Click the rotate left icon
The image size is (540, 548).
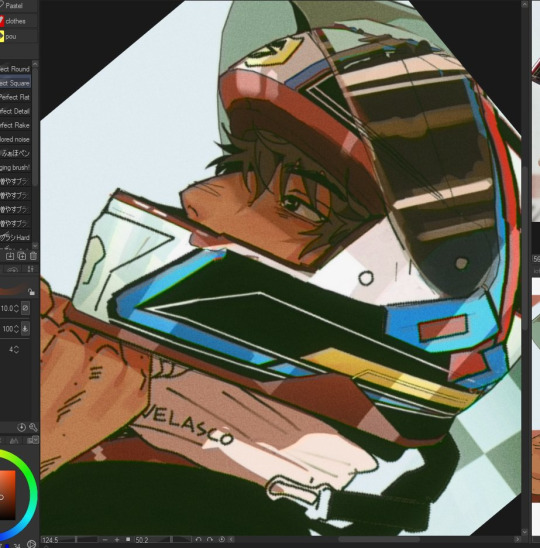[198, 540]
